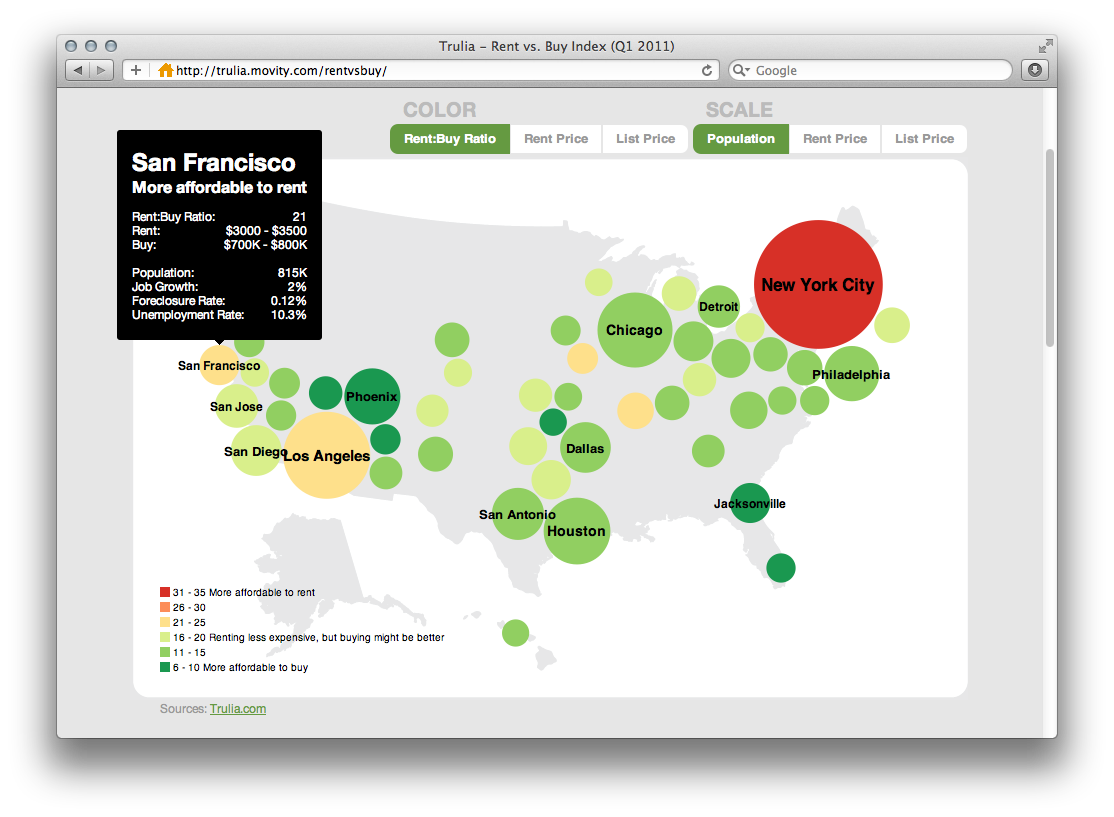The width and height of the screenshot is (1114, 817).
Task: Click the red 31-35 legend swatch
Action: (166, 591)
